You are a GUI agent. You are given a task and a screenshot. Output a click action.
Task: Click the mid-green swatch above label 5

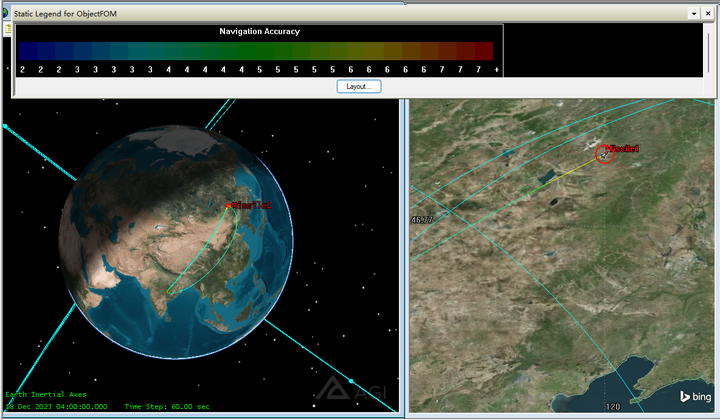pyautogui.click(x=259, y=51)
